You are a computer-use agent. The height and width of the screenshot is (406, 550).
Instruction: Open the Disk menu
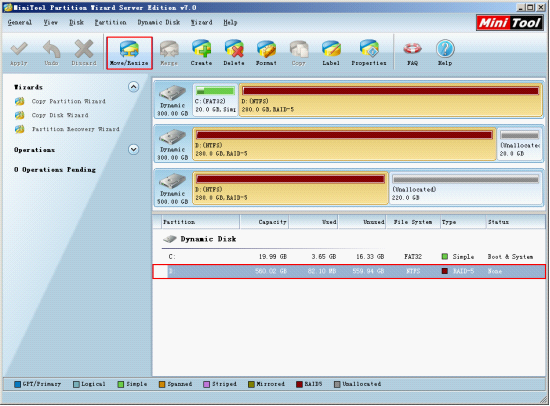coord(76,22)
